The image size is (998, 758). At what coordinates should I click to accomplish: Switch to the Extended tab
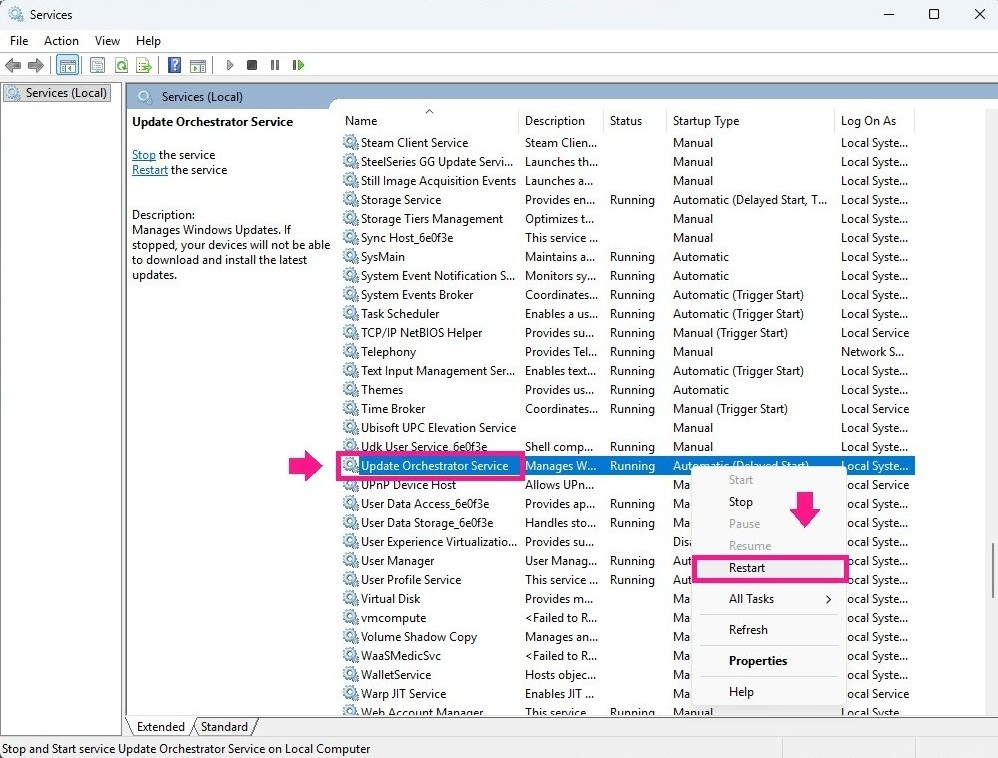[x=160, y=727]
